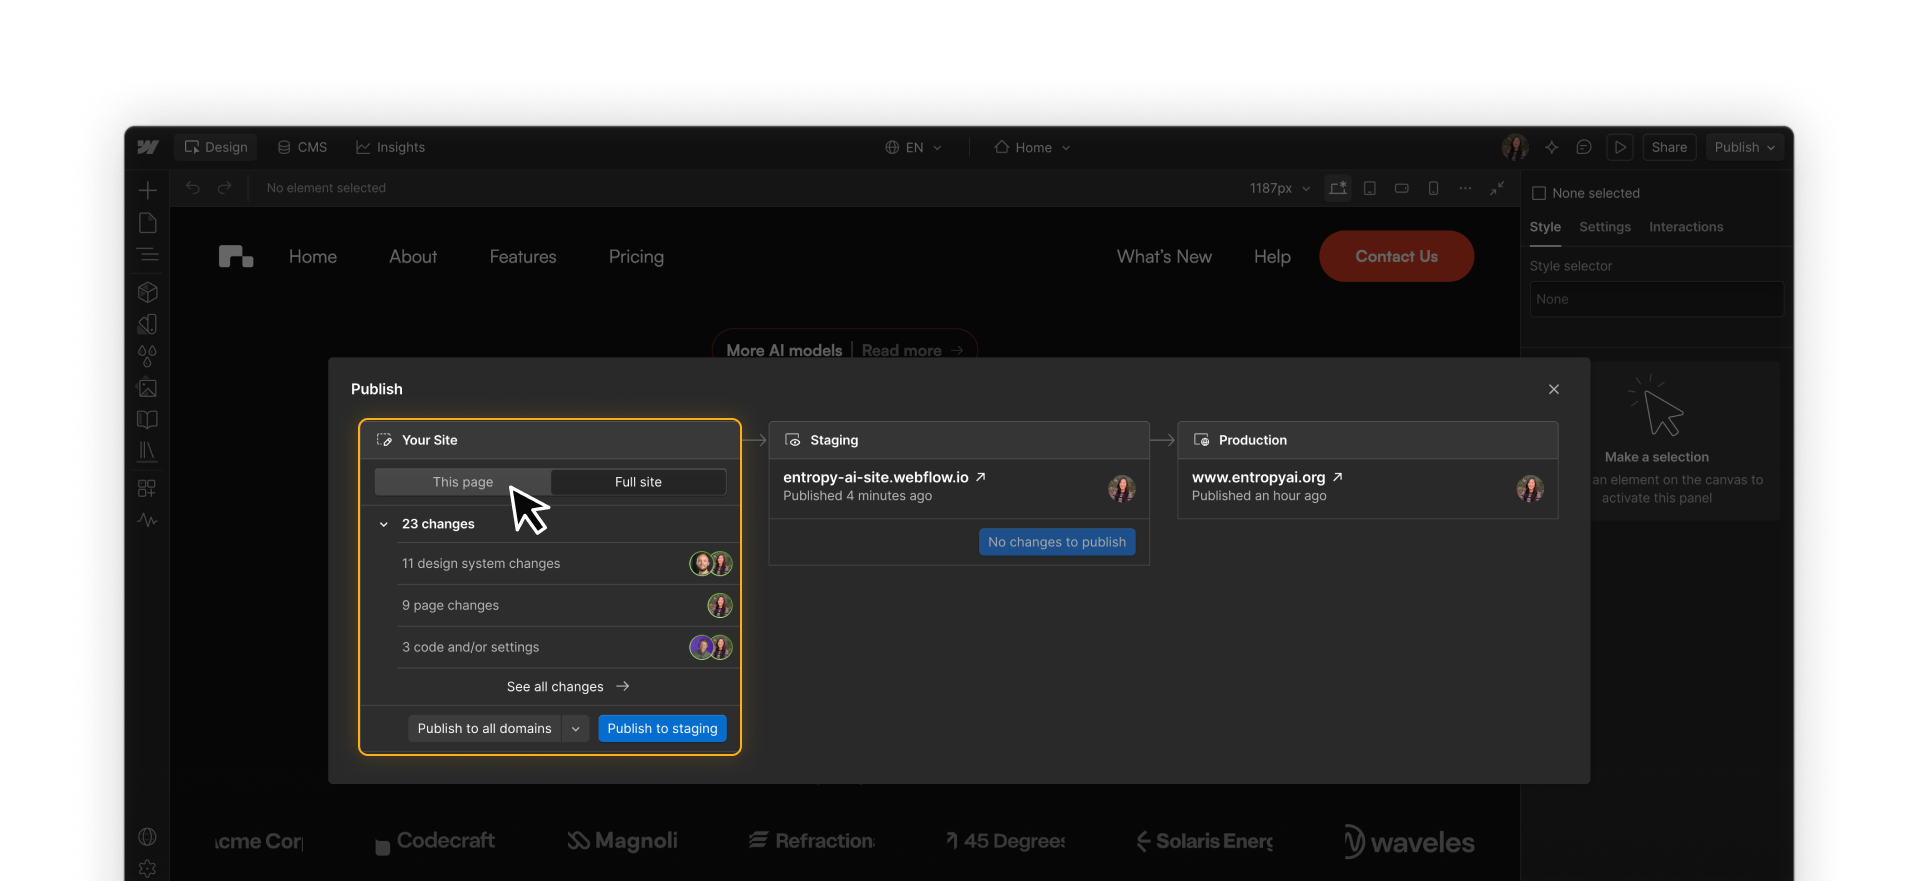The height and width of the screenshot is (881, 1920).
Task: Select the Full site toggle option
Action: 638,482
